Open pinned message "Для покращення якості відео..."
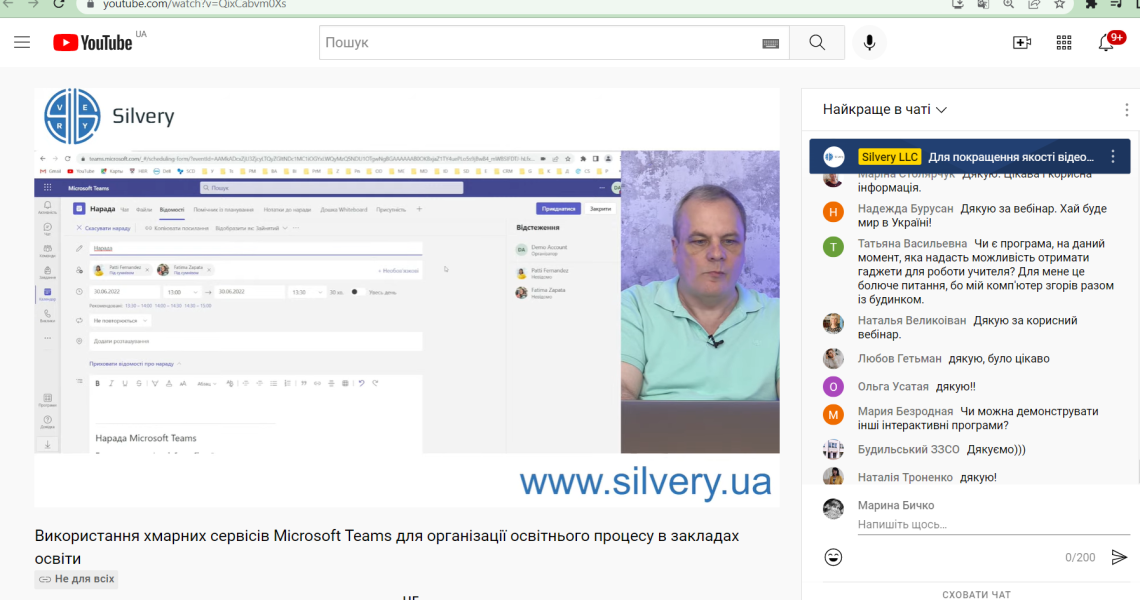1140x600 pixels. tap(1011, 157)
